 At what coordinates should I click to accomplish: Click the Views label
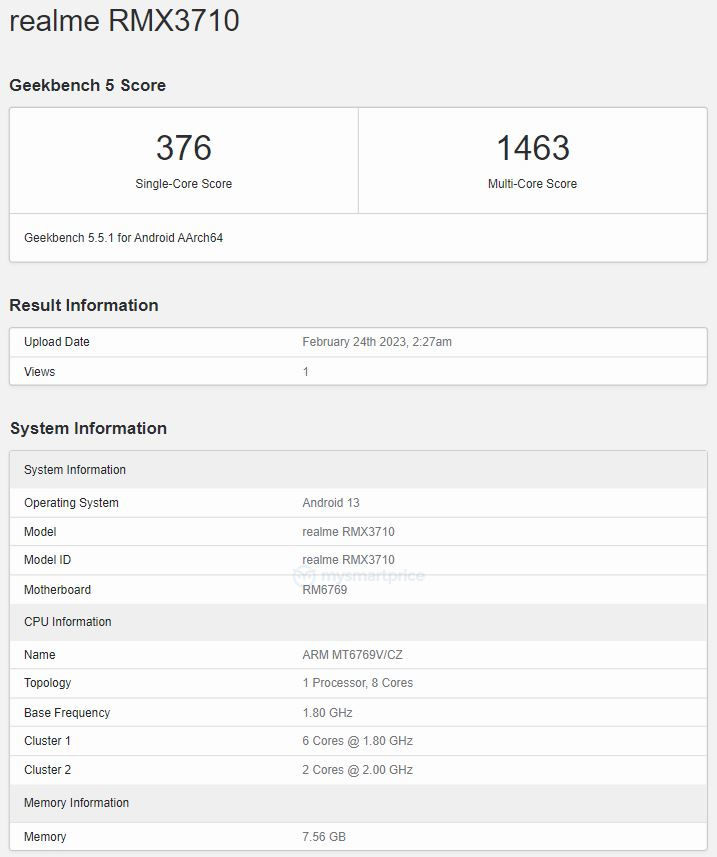pyautogui.click(x=39, y=372)
